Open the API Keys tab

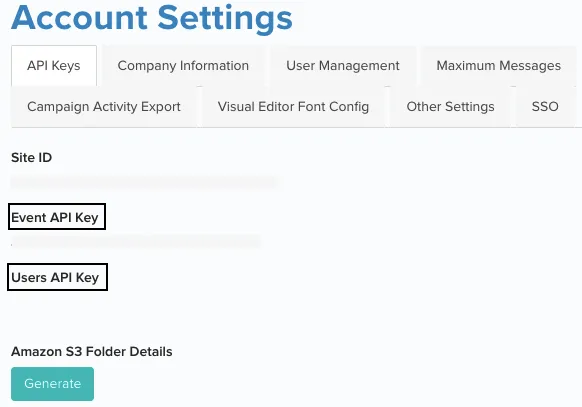54,66
